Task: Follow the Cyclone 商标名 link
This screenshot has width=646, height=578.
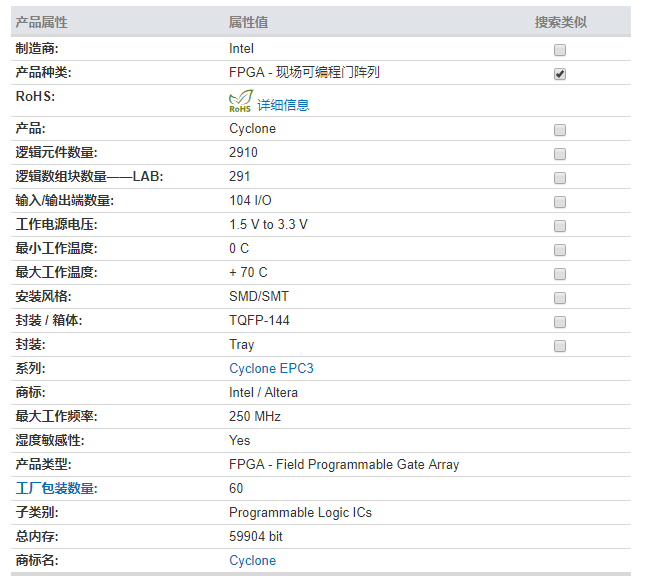Action: [x=252, y=561]
